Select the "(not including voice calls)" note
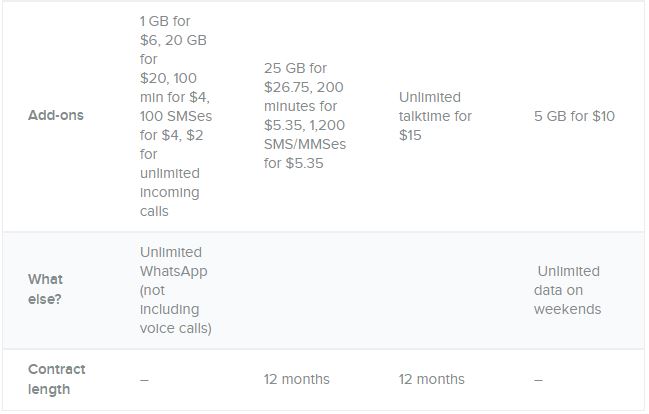Viewport: 649px width, 414px height. (x=176, y=309)
